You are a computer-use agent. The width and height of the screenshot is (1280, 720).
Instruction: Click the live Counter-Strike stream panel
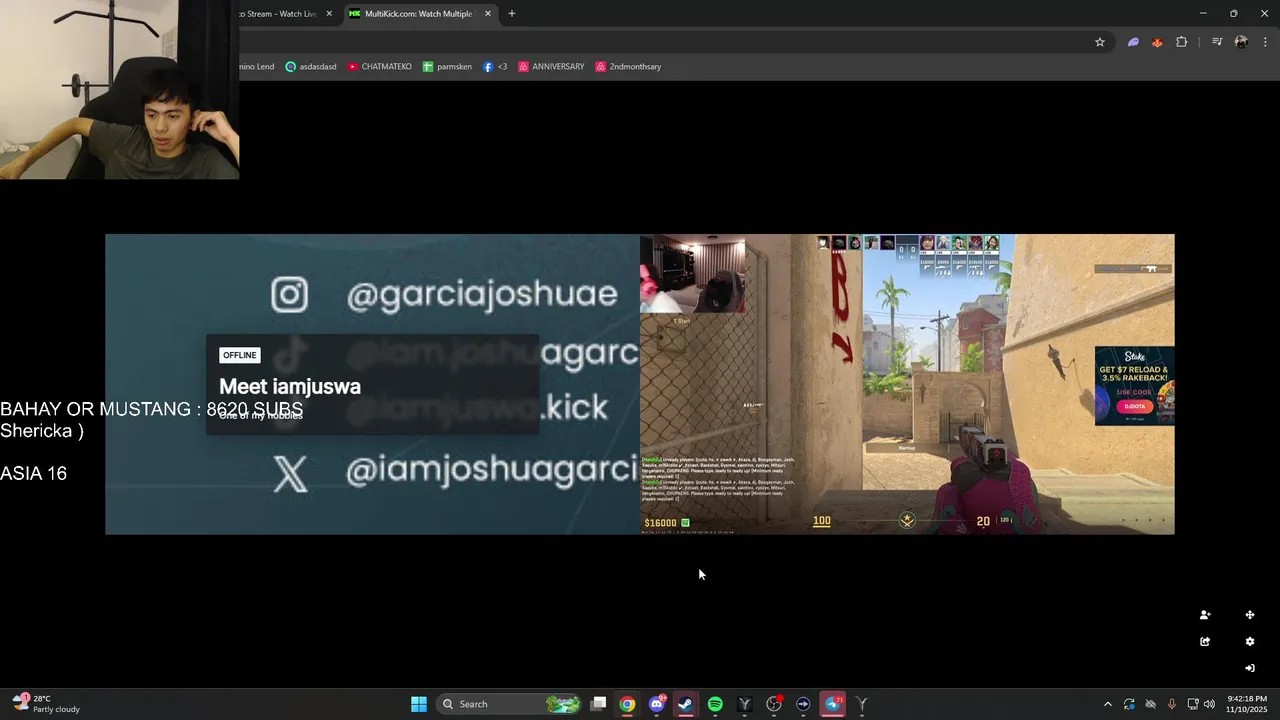tap(907, 384)
